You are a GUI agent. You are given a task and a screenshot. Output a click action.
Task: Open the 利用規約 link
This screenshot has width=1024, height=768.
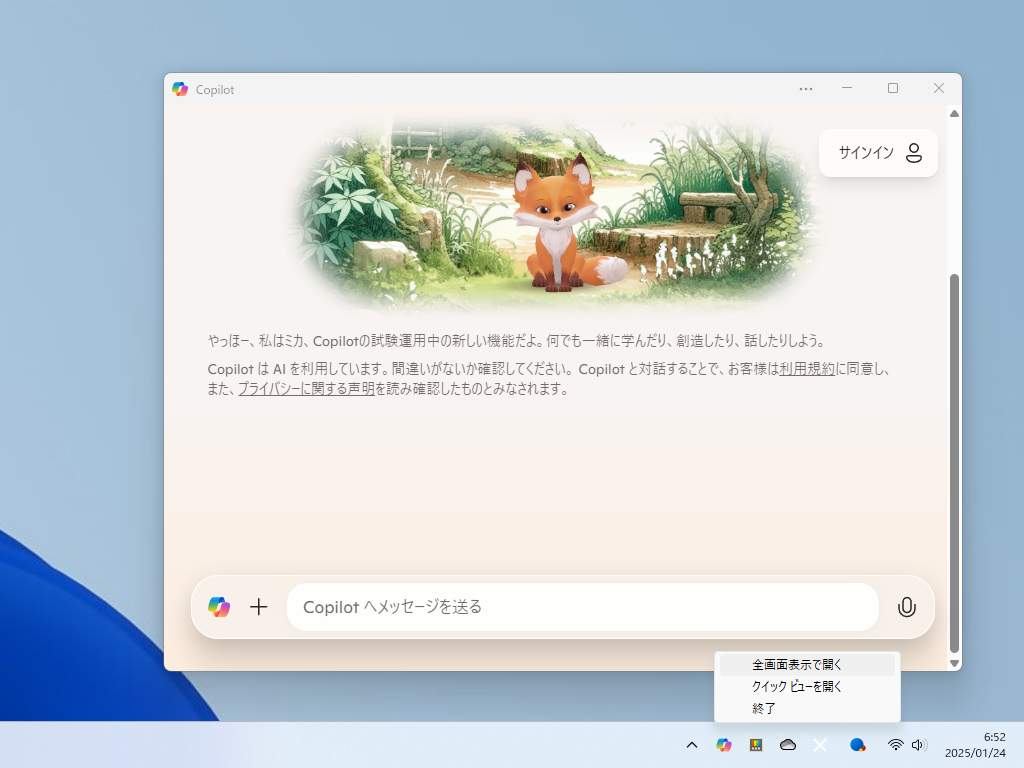click(x=809, y=368)
